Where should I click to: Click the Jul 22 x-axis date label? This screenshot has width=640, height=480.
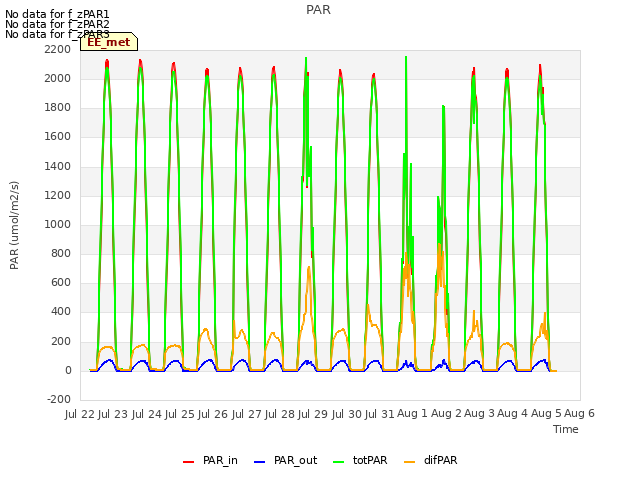[x=80, y=414]
